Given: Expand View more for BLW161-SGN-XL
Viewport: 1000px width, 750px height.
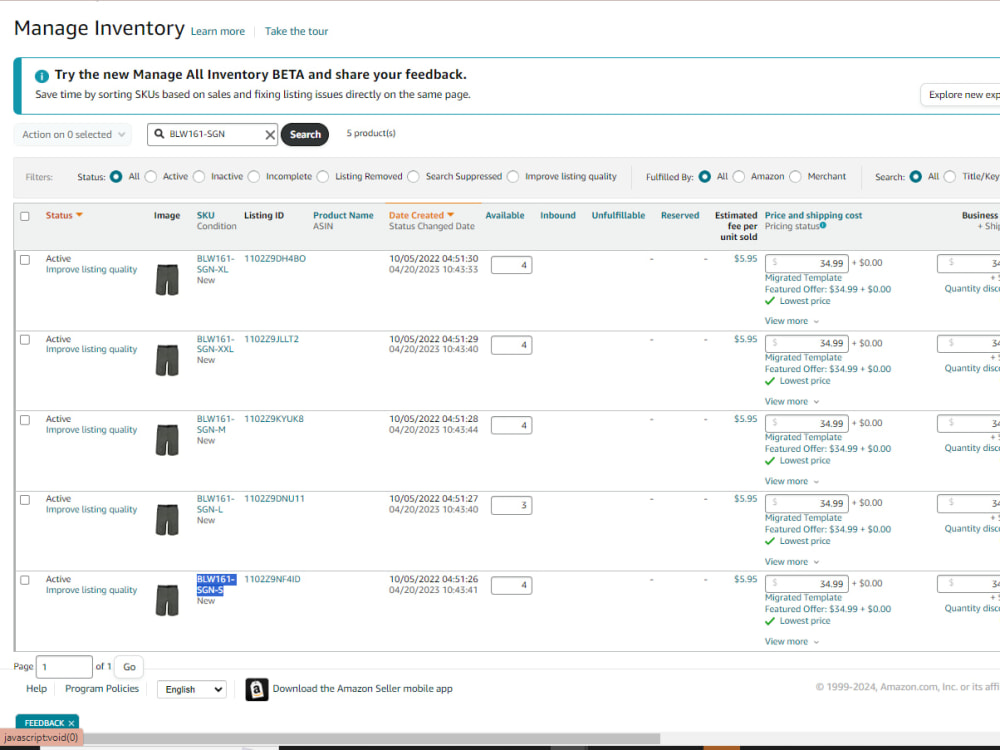Looking at the screenshot, I should [791, 321].
